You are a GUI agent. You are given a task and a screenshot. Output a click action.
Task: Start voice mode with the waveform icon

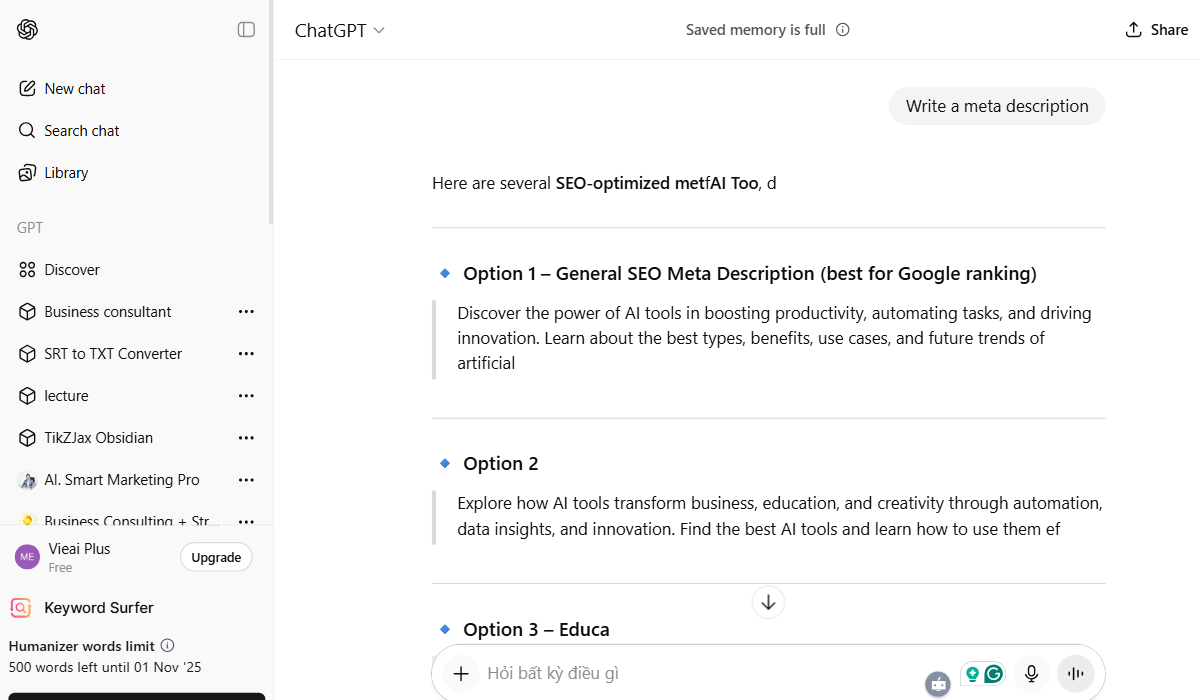(x=1075, y=673)
